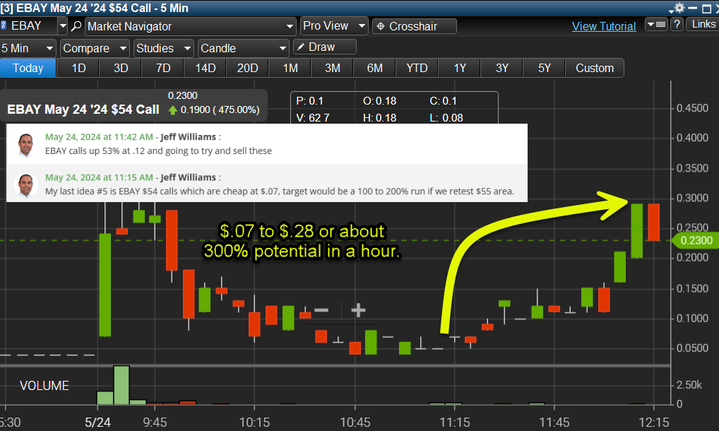
Task: Click Jeff Williams avatar on 11:42 AM post
Action: tap(26, 144)
